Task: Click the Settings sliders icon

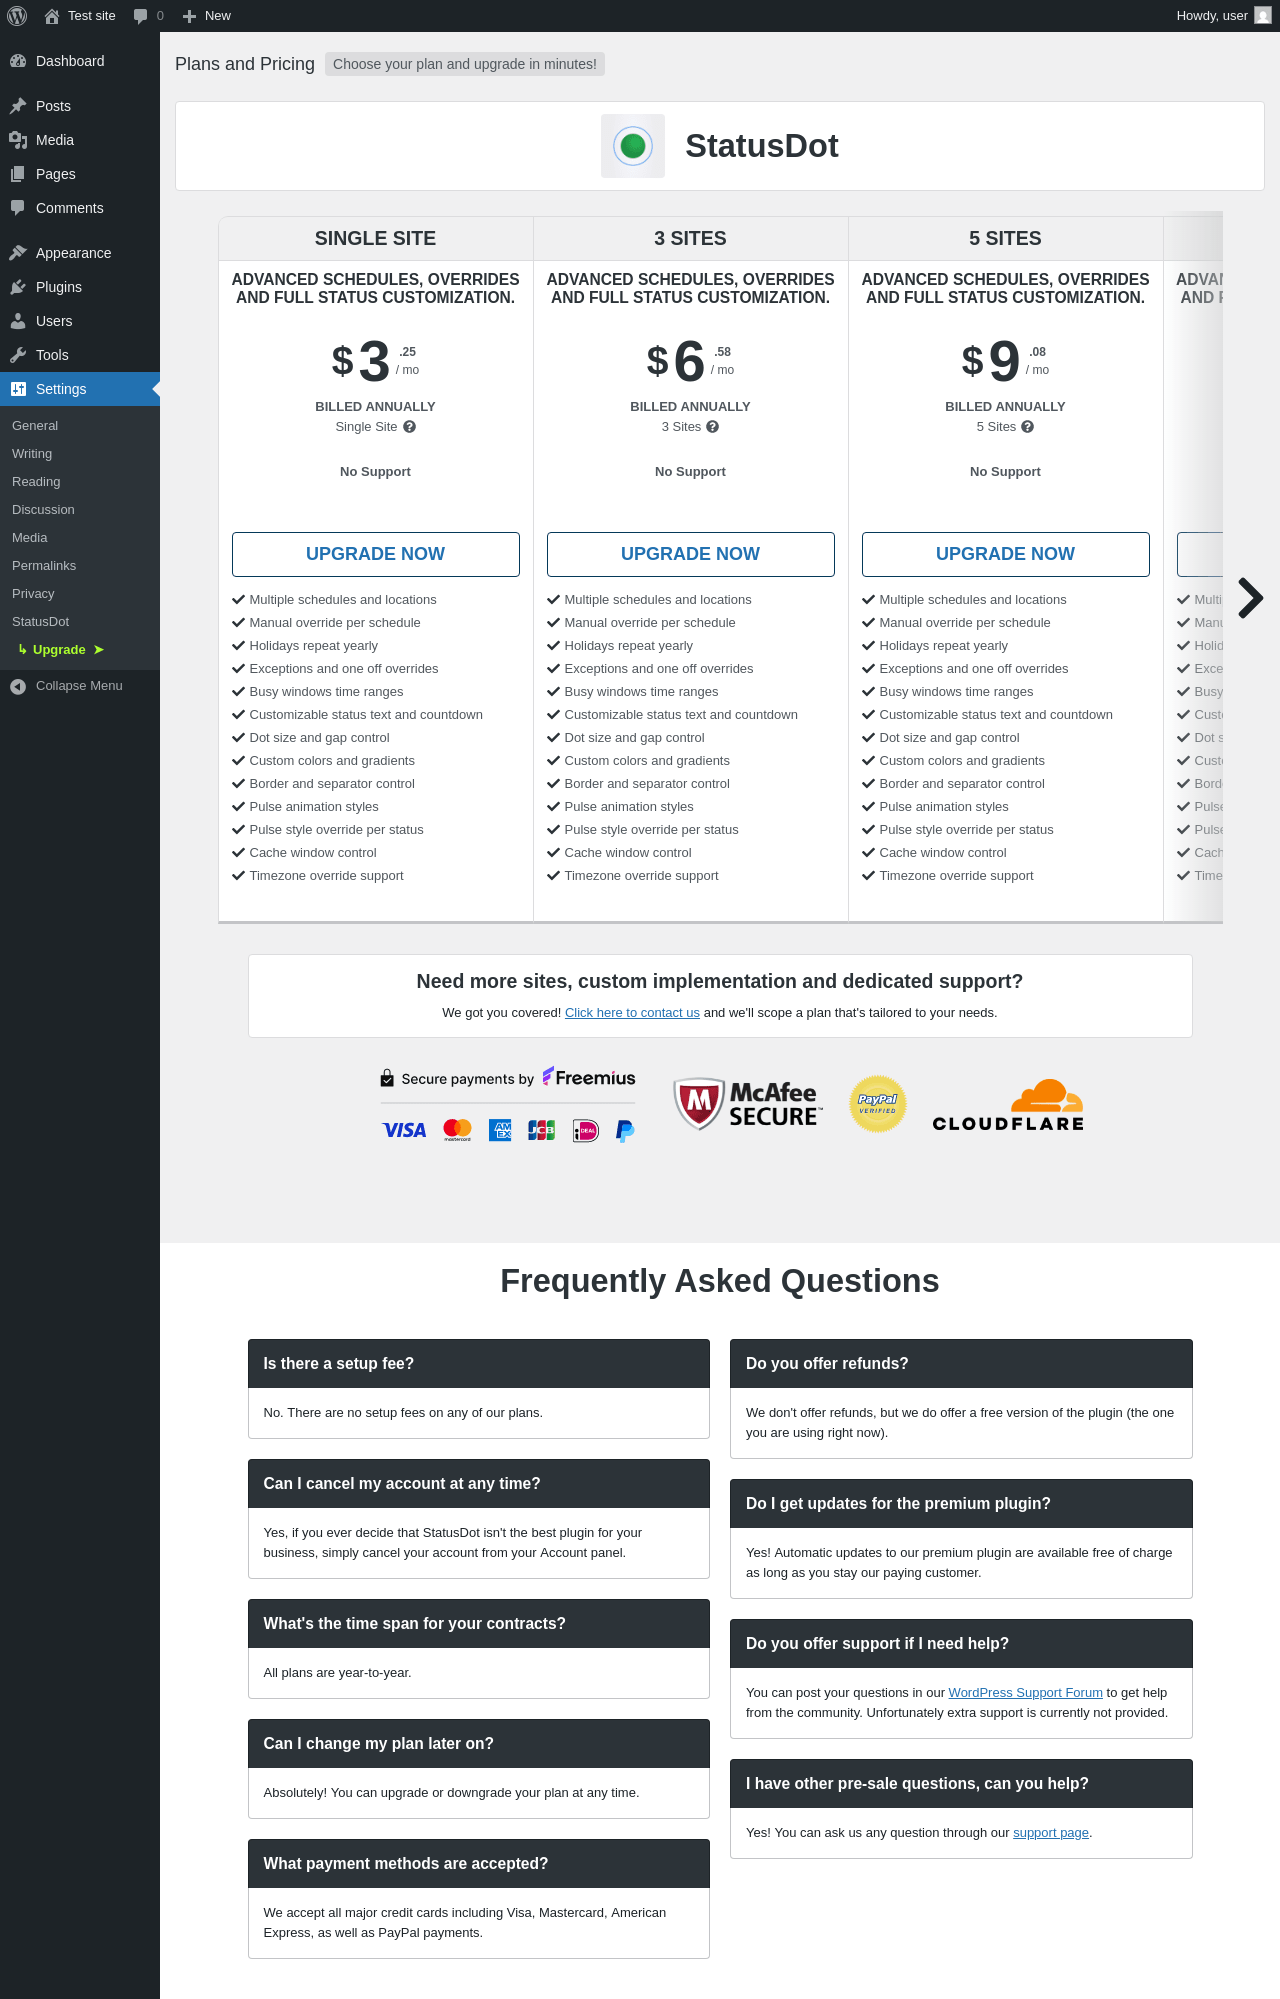Action: pos(18,389)
